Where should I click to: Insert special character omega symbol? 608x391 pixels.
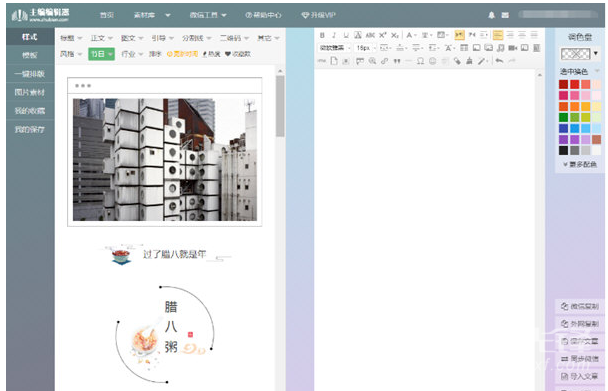(420, 61)
